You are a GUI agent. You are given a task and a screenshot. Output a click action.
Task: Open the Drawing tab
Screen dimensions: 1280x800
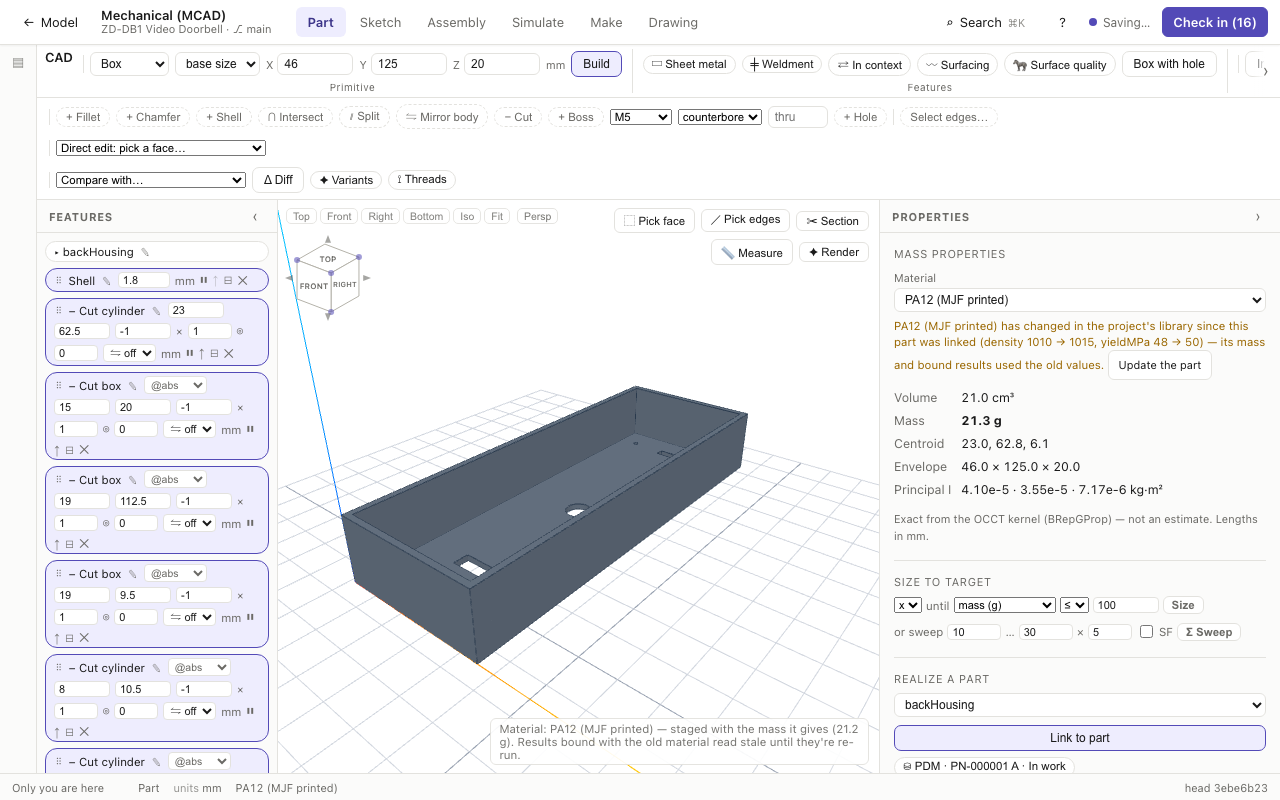(x=673, y=22)
